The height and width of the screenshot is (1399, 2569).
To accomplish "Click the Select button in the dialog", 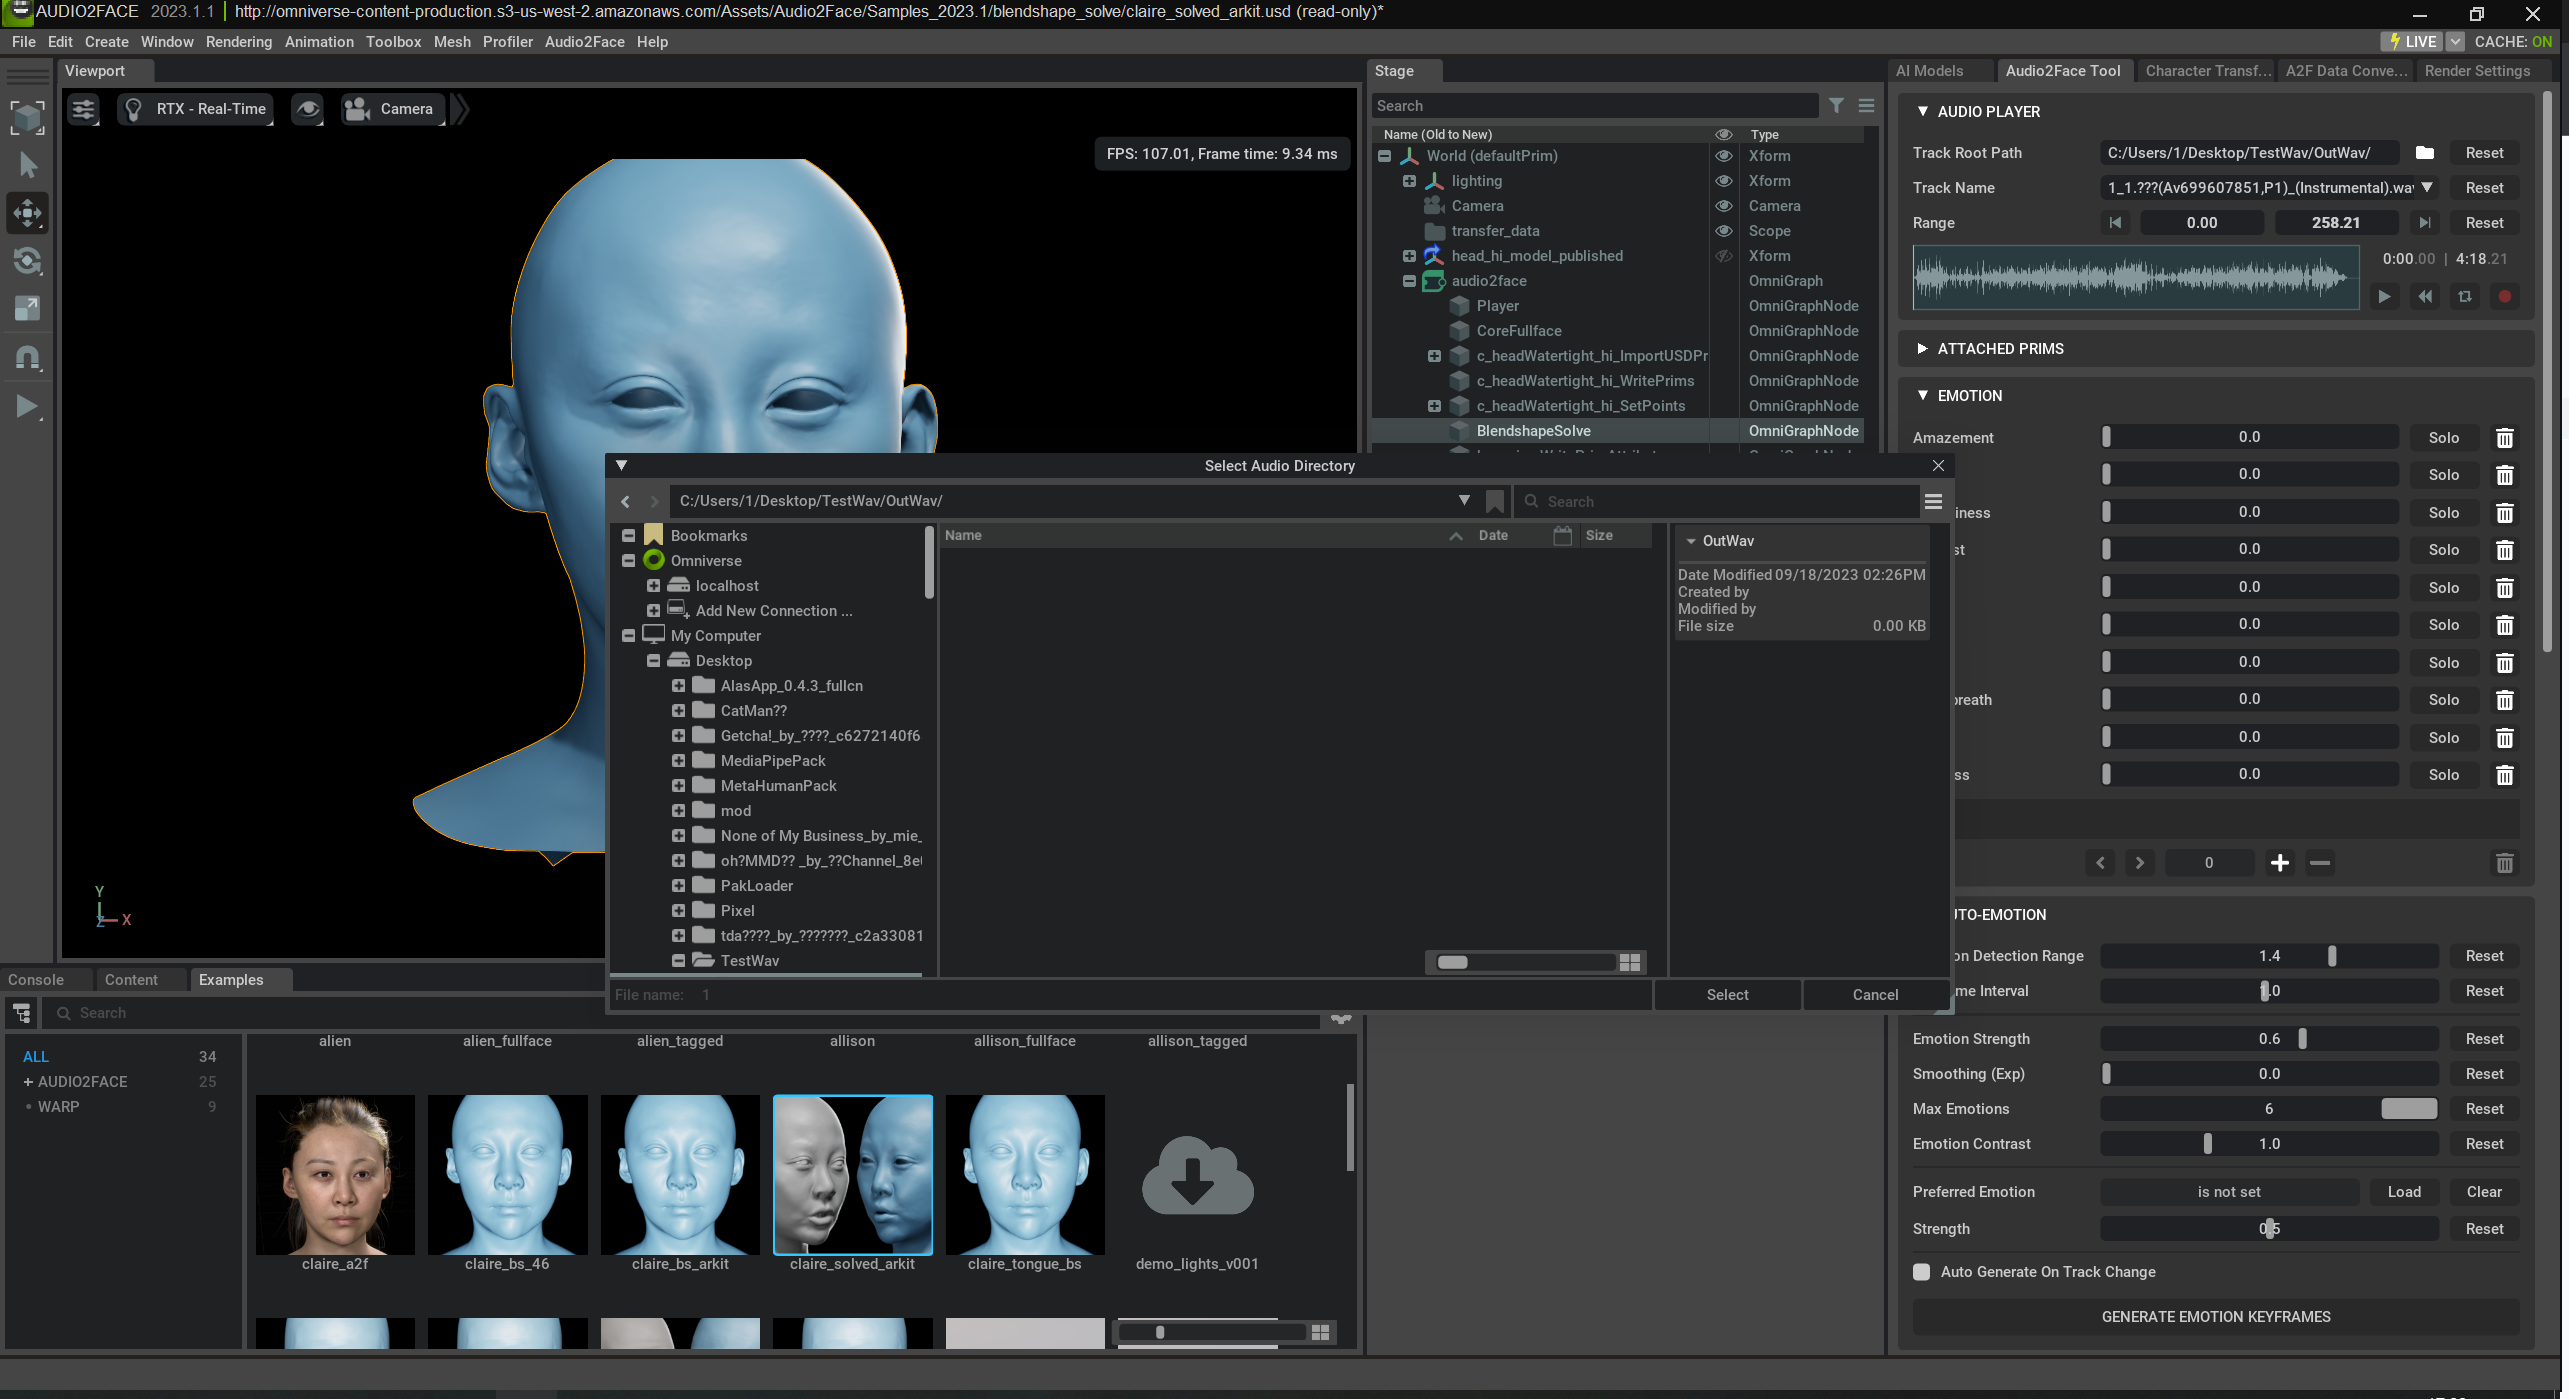I will (x=1727, y=995).
